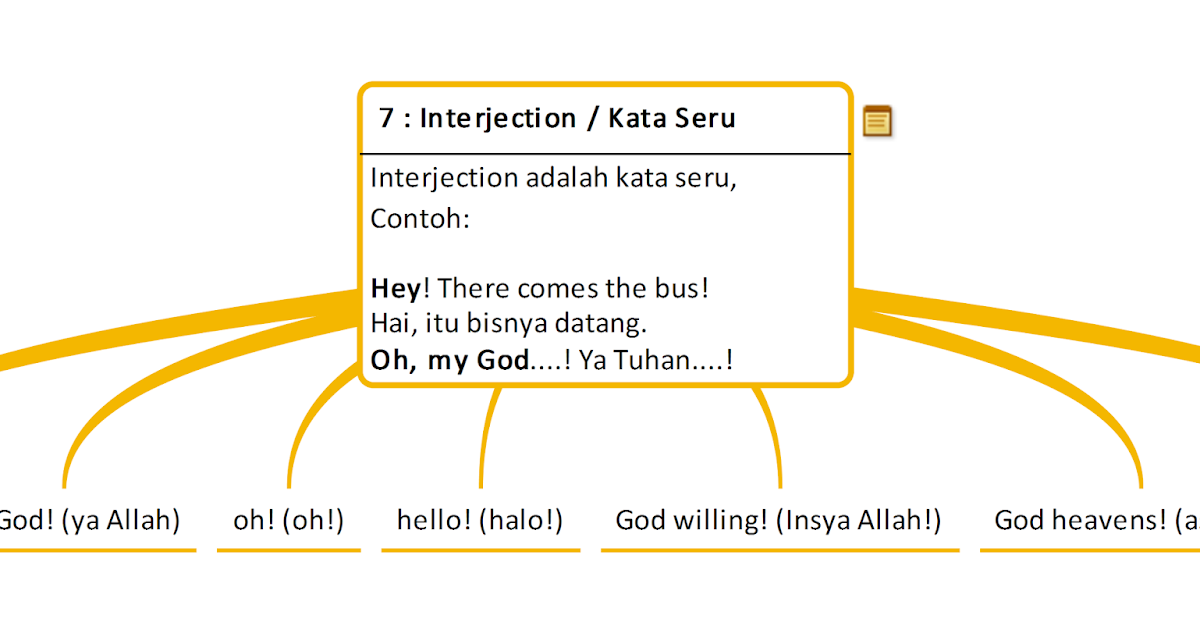The height and width of the screenshot is (630, 1200).
Task: Click the text Interjection adalah kata seru
Action: click(x=554, y=178)
